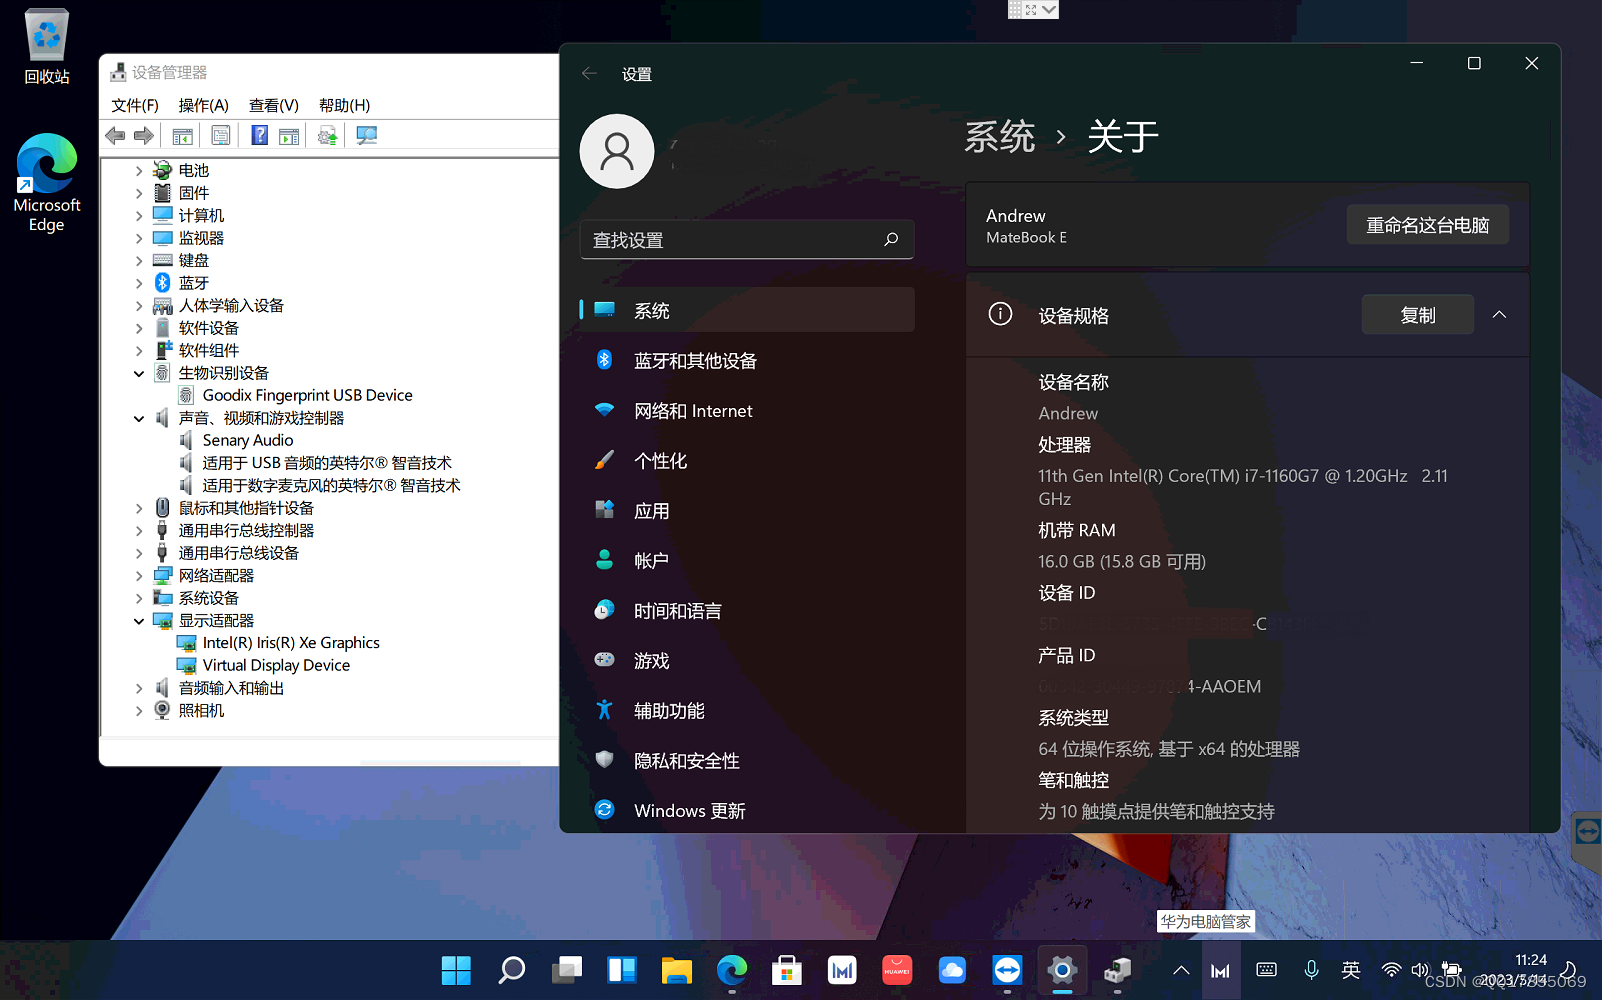Open the Properties icon in Device Manager toolbar

point(221,136)
